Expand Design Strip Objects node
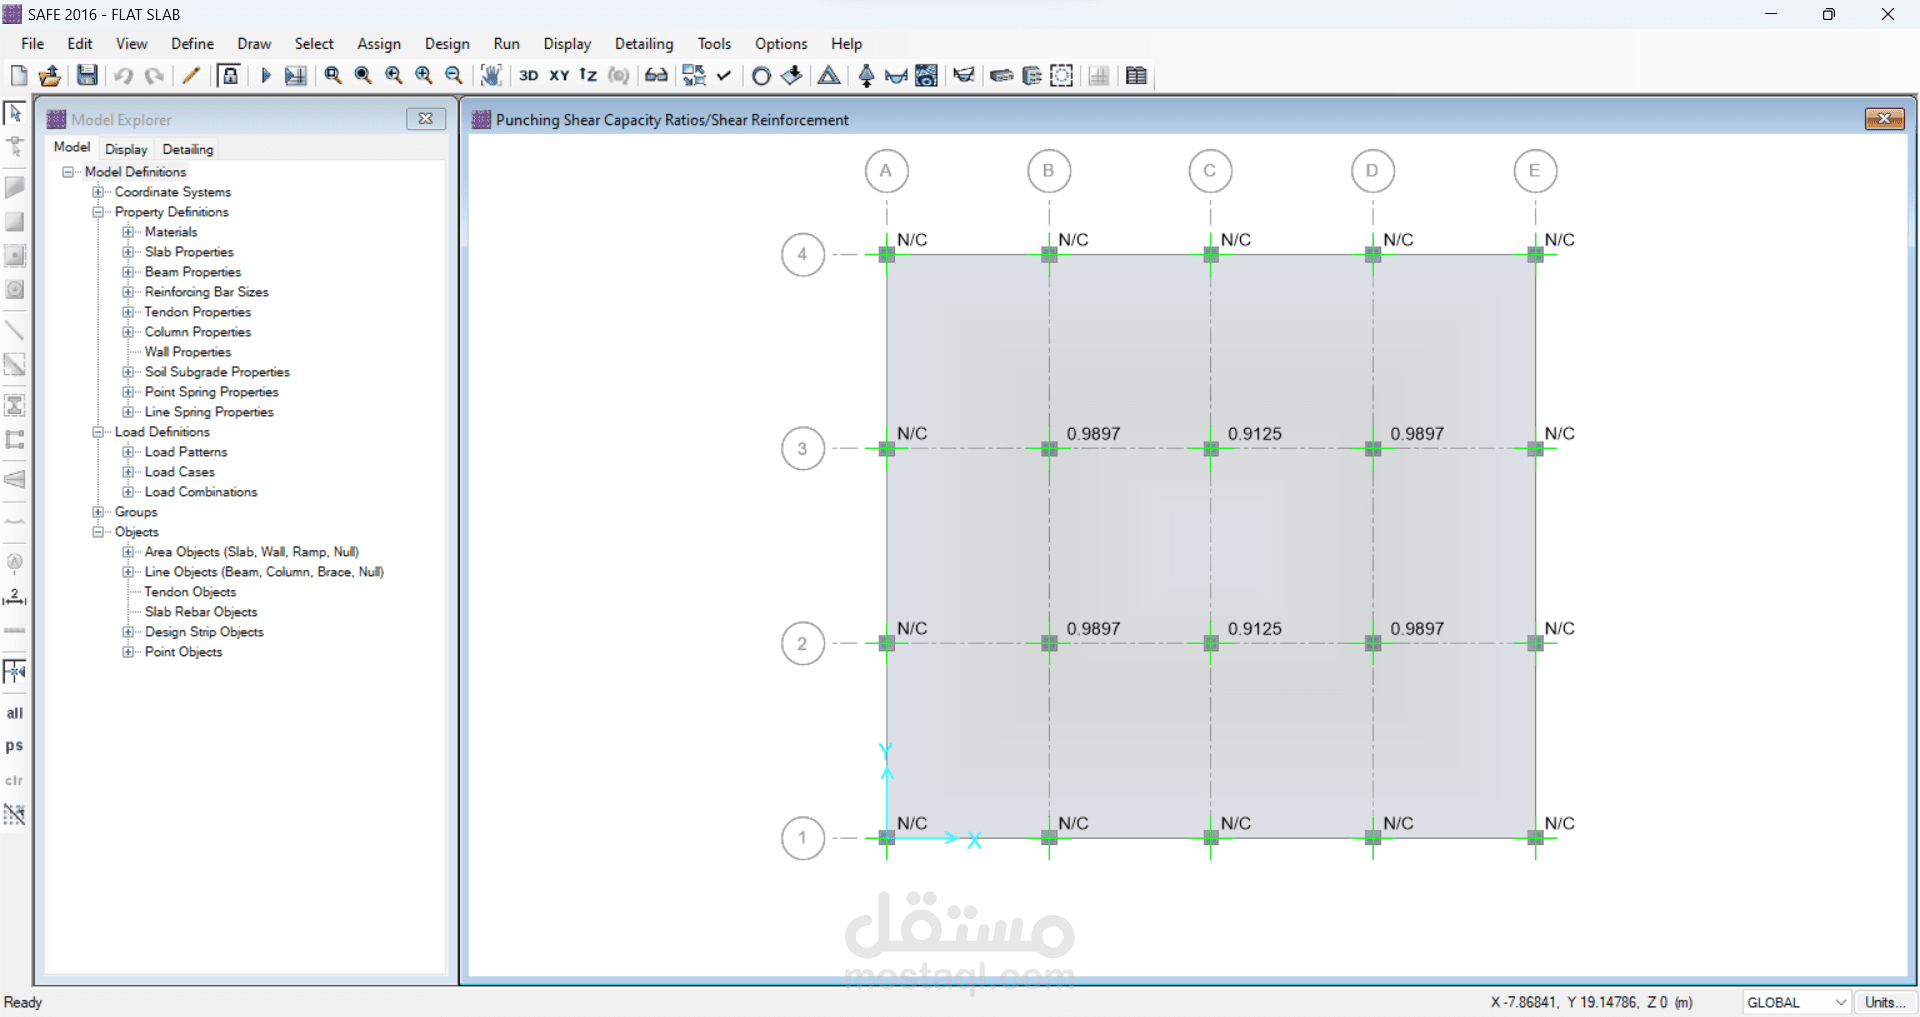This screenshot has width=1920, height=1017. [x=128, y=632]
